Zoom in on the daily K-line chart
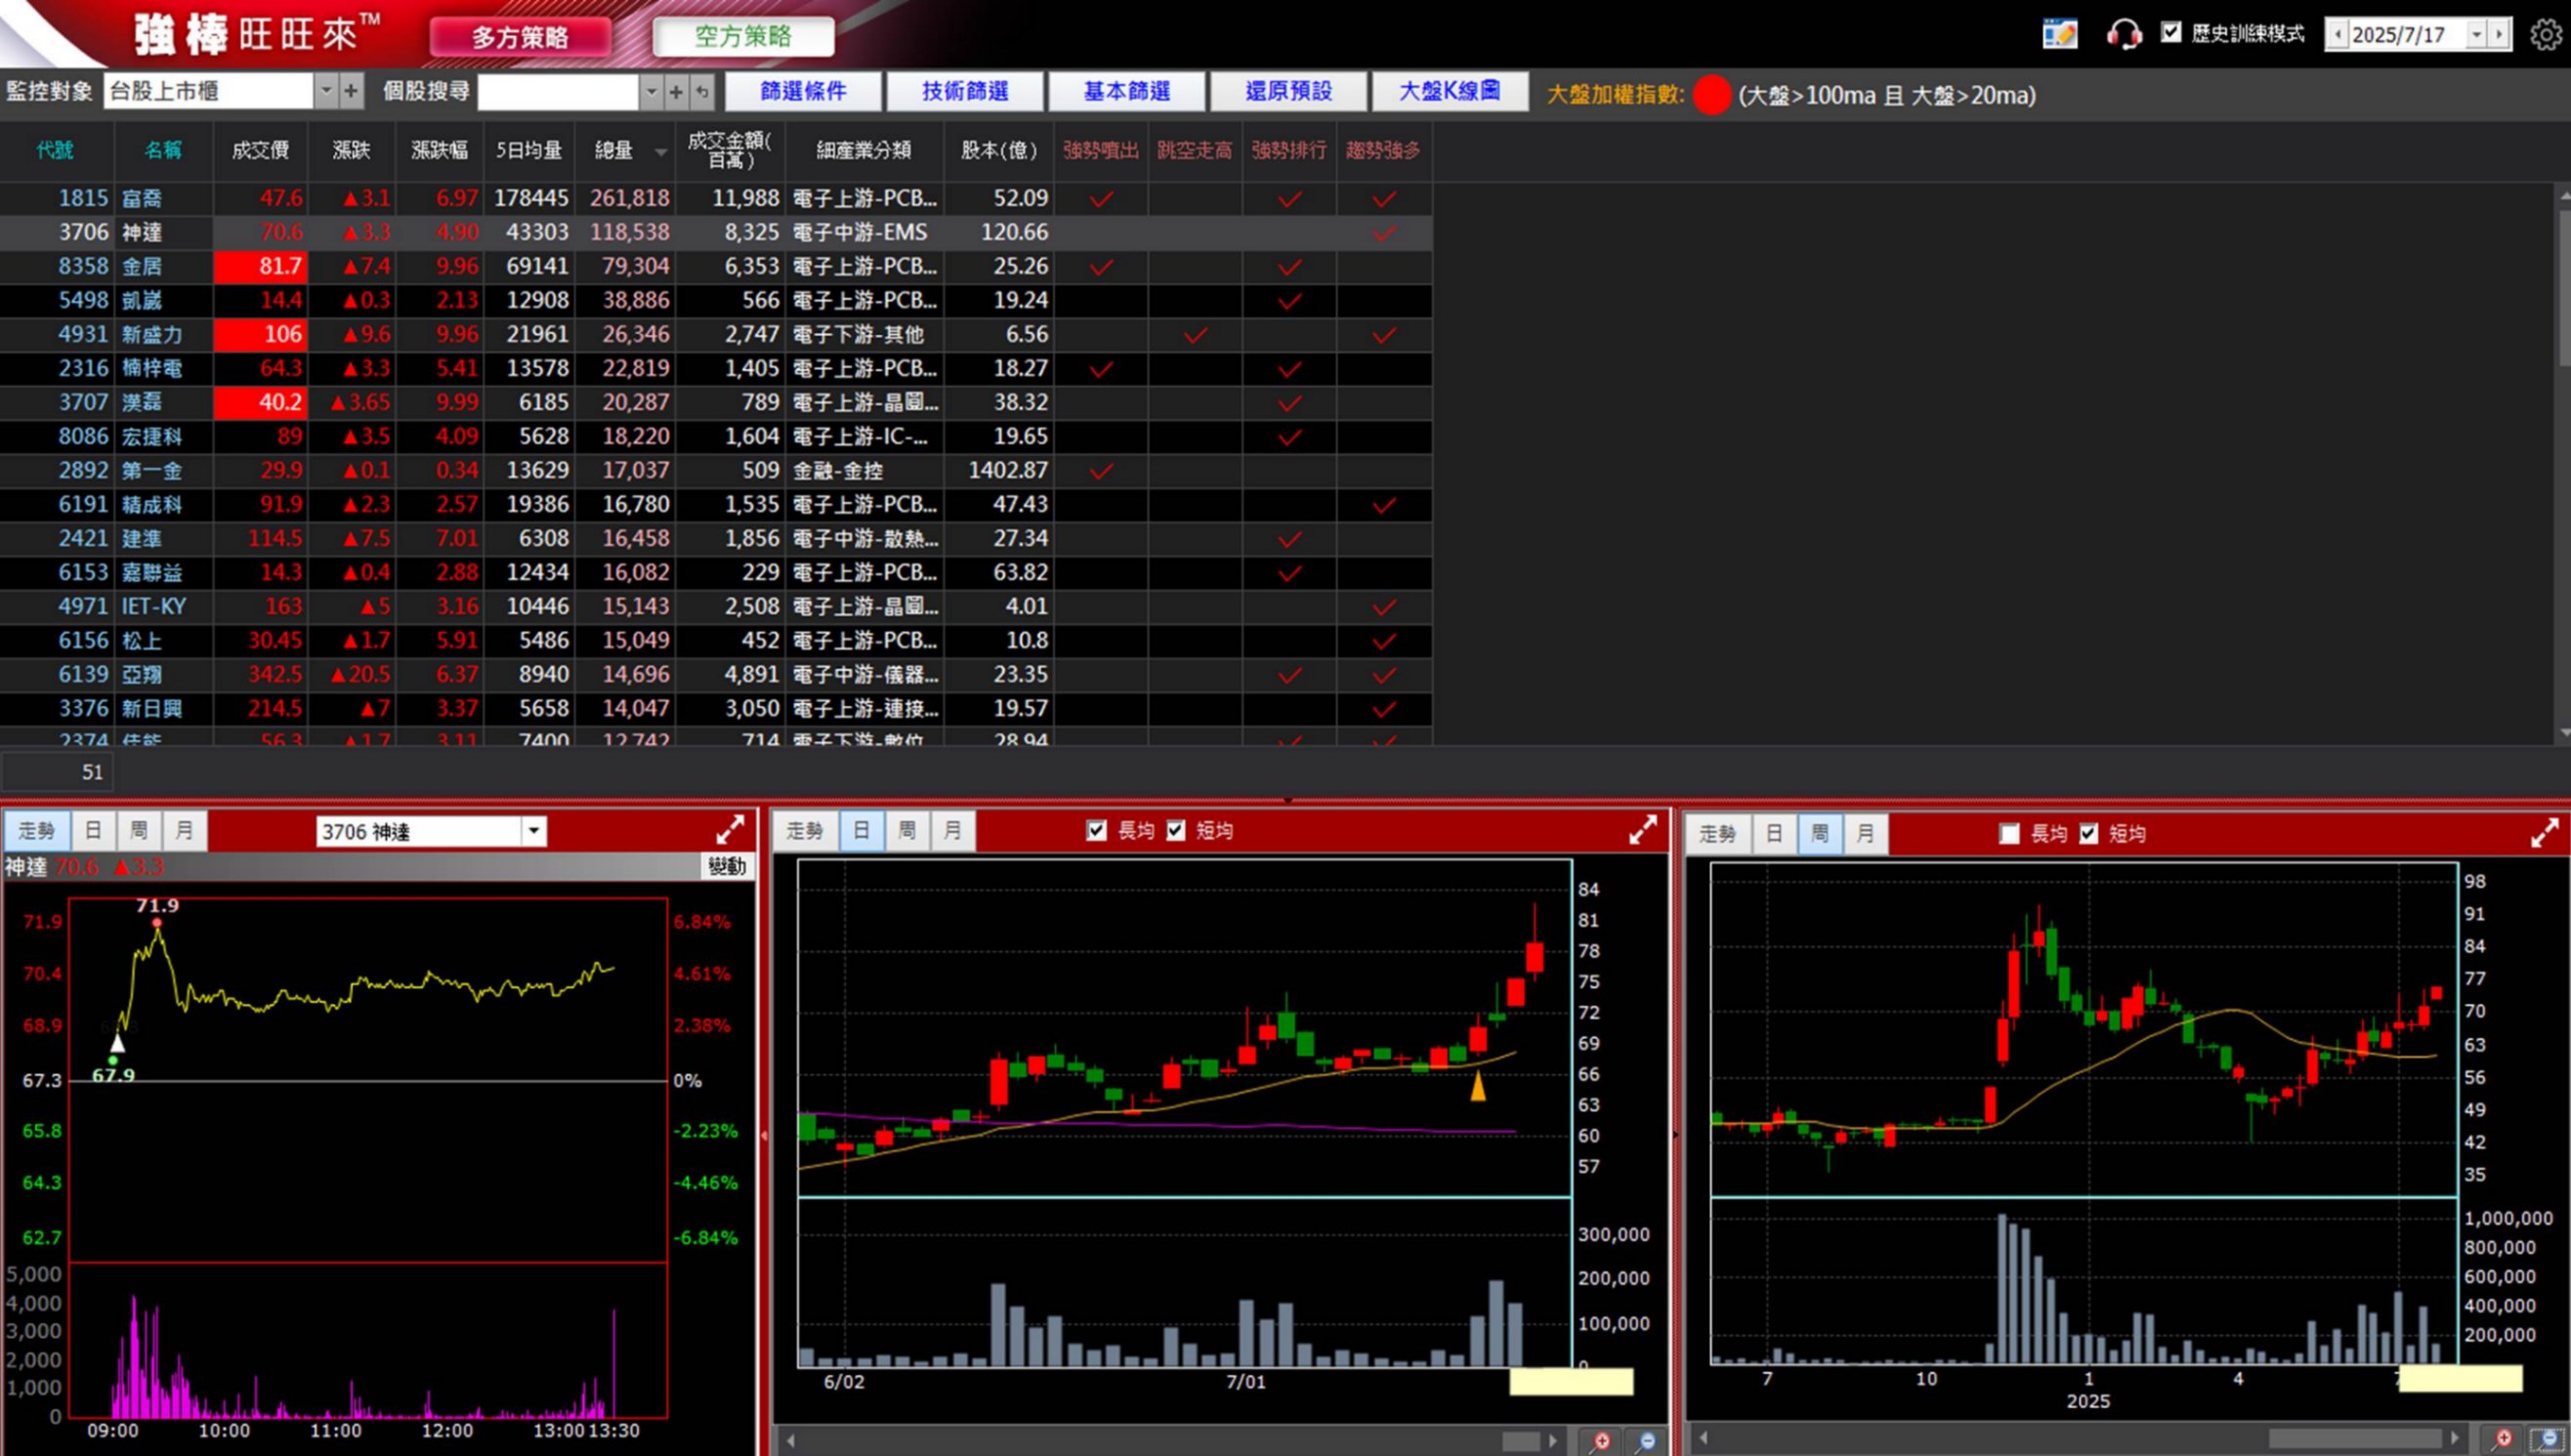 pyautogui.click(x=1602, y=1440)
